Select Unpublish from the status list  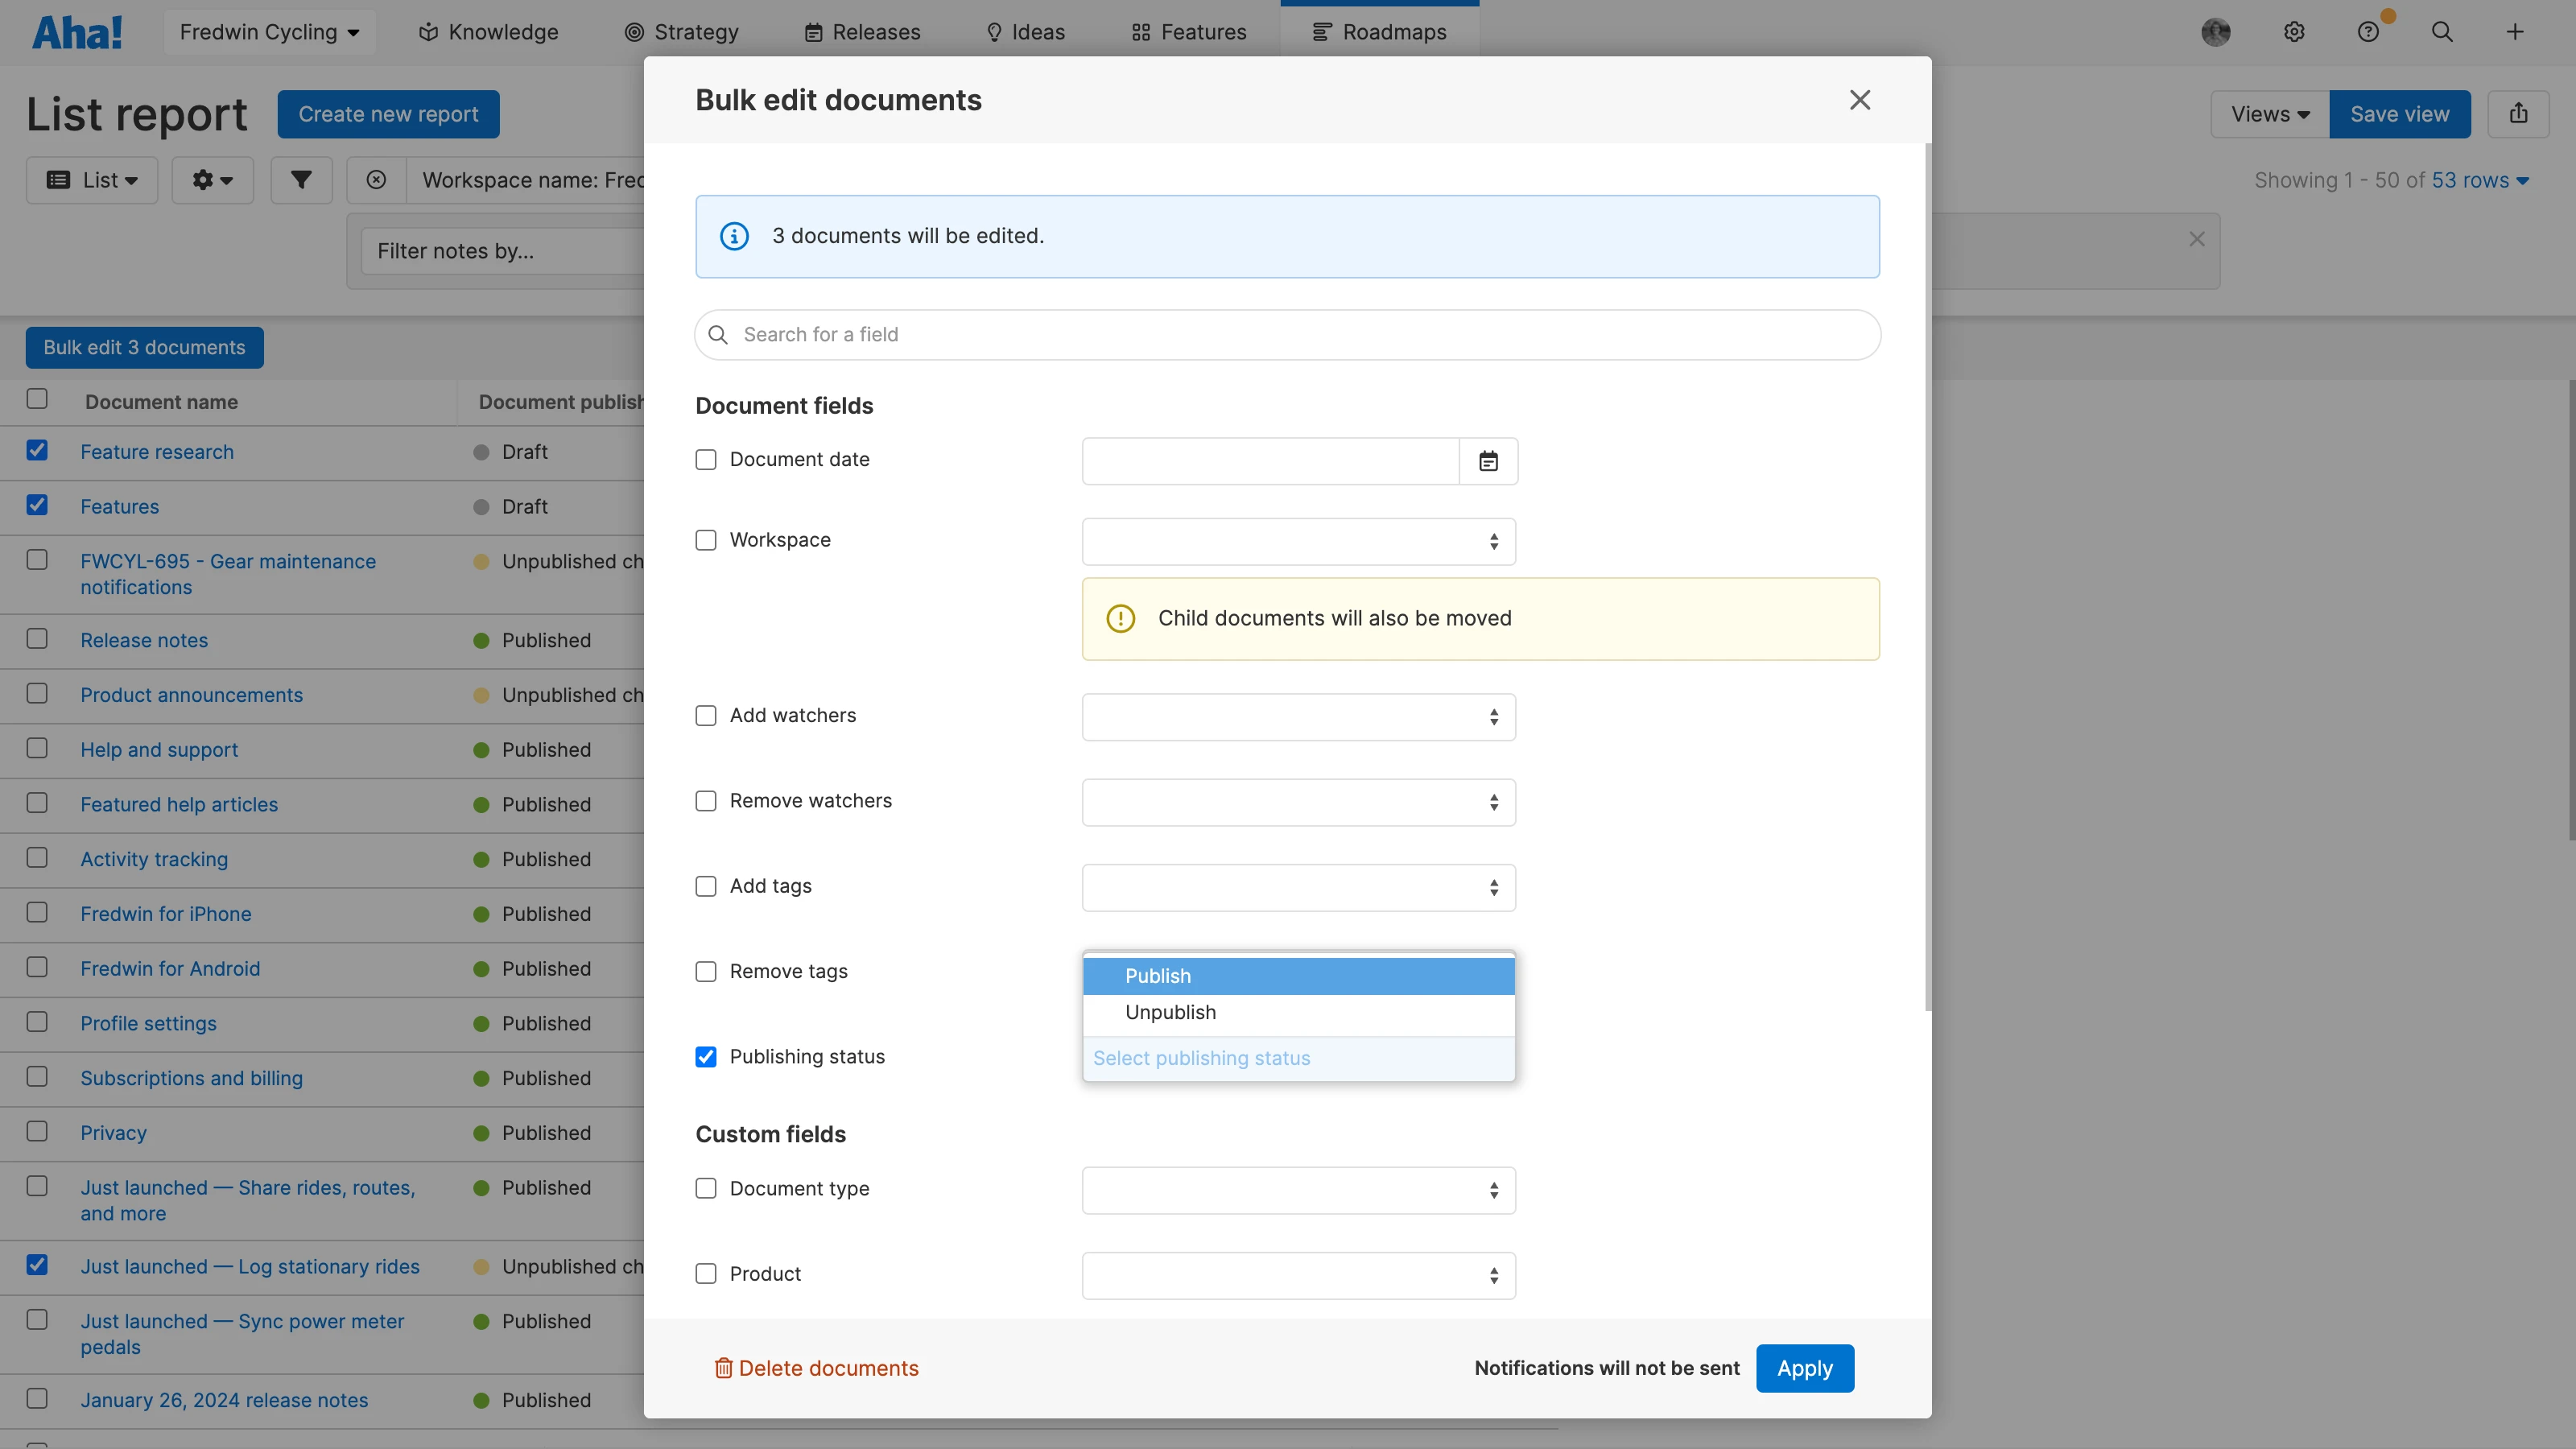coord(1170,1012)
